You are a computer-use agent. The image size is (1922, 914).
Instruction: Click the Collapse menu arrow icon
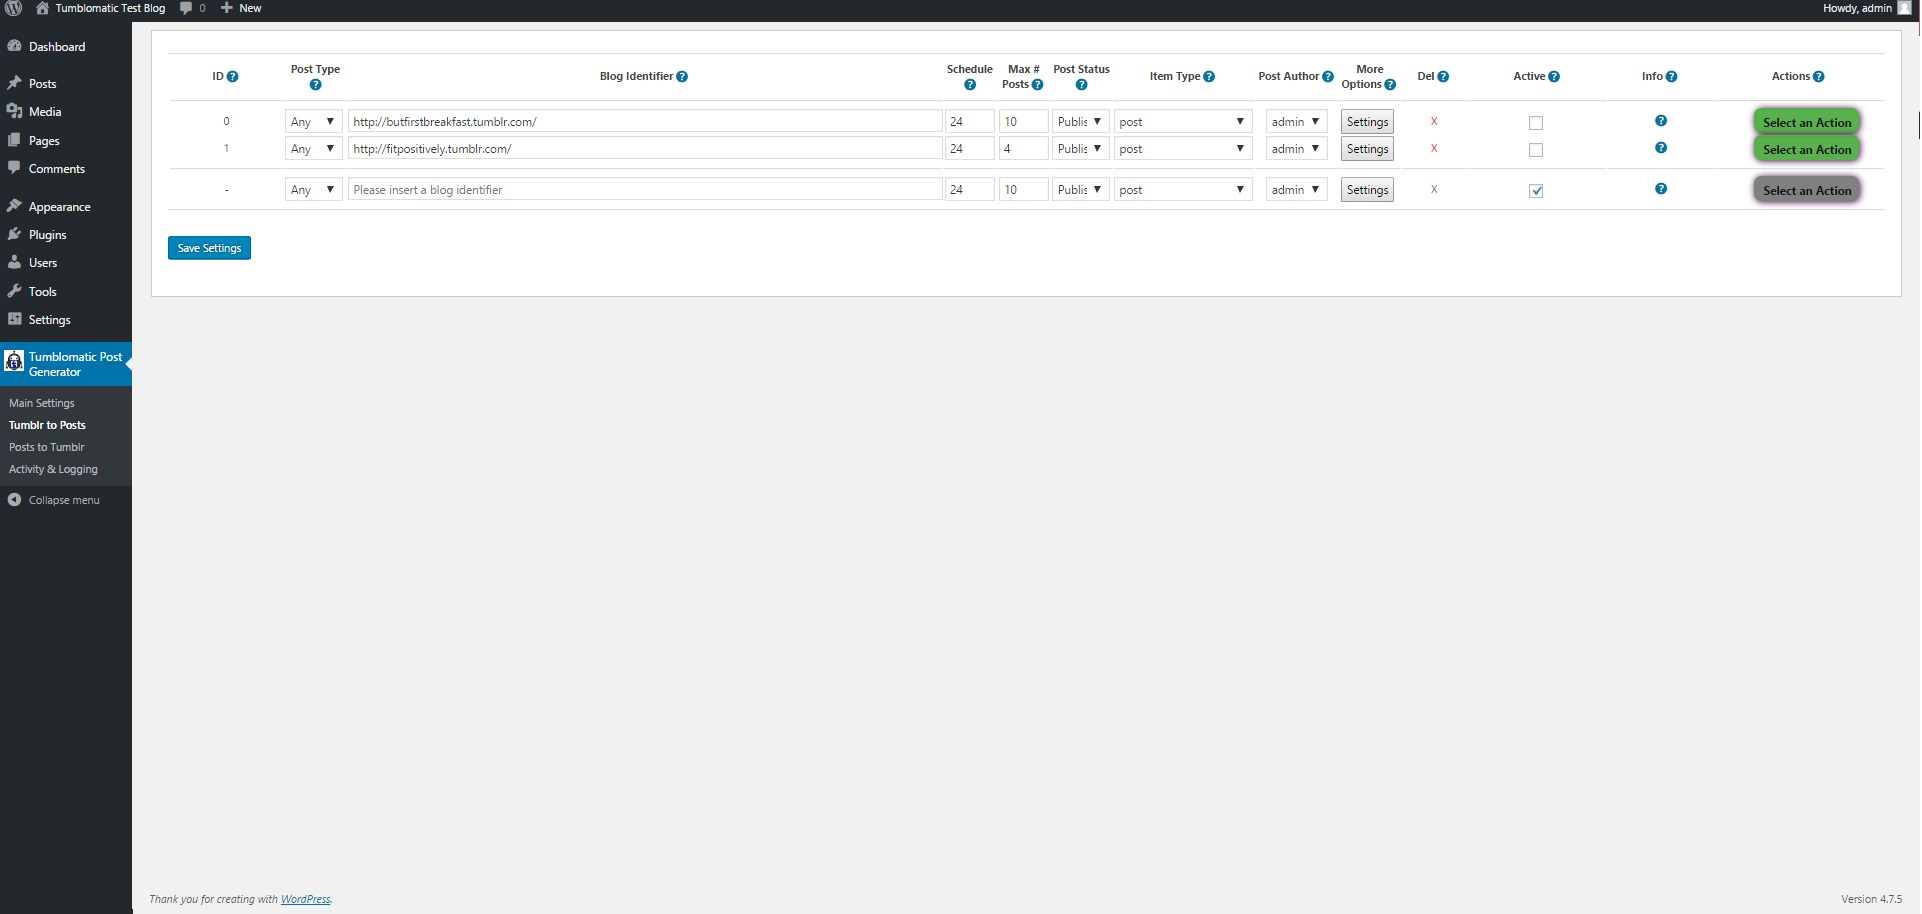coord(14,500)
